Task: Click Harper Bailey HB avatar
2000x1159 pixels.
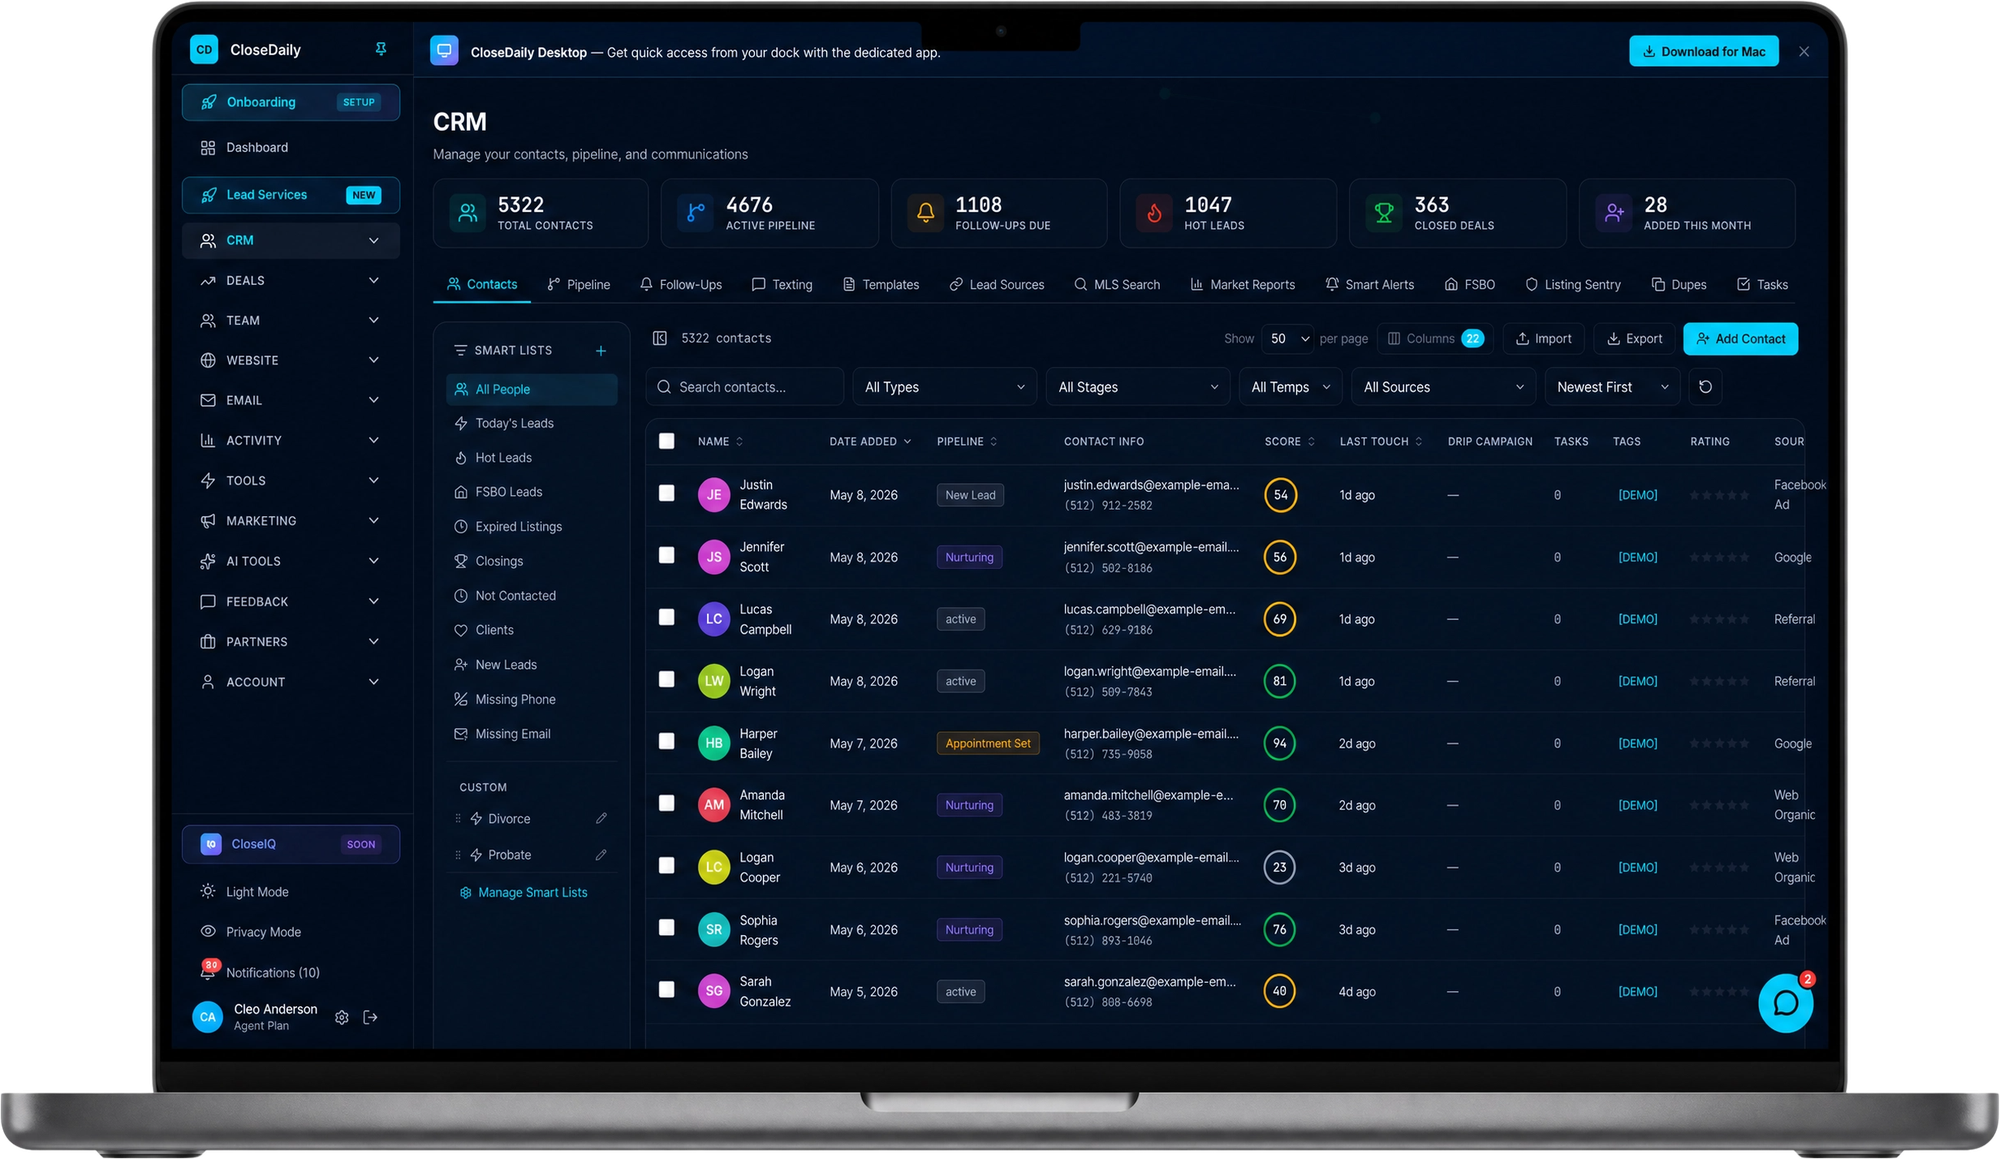Action: coord(714,743)
